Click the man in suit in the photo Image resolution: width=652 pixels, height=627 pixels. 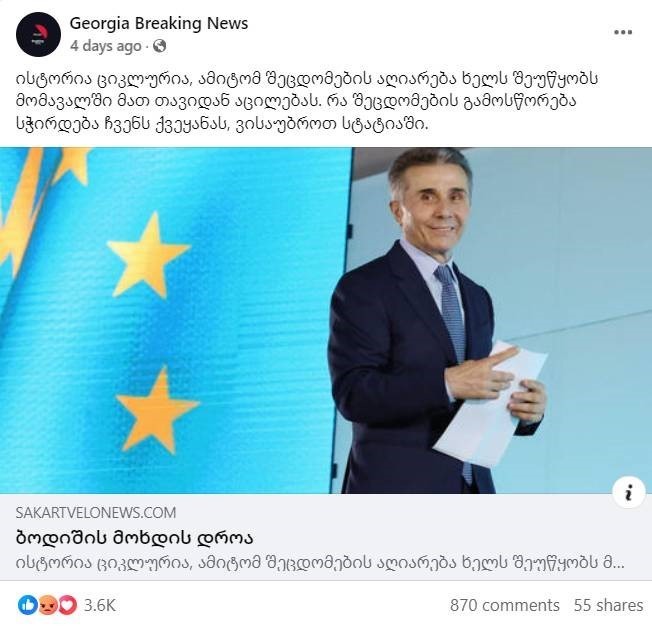coord(437,321)
